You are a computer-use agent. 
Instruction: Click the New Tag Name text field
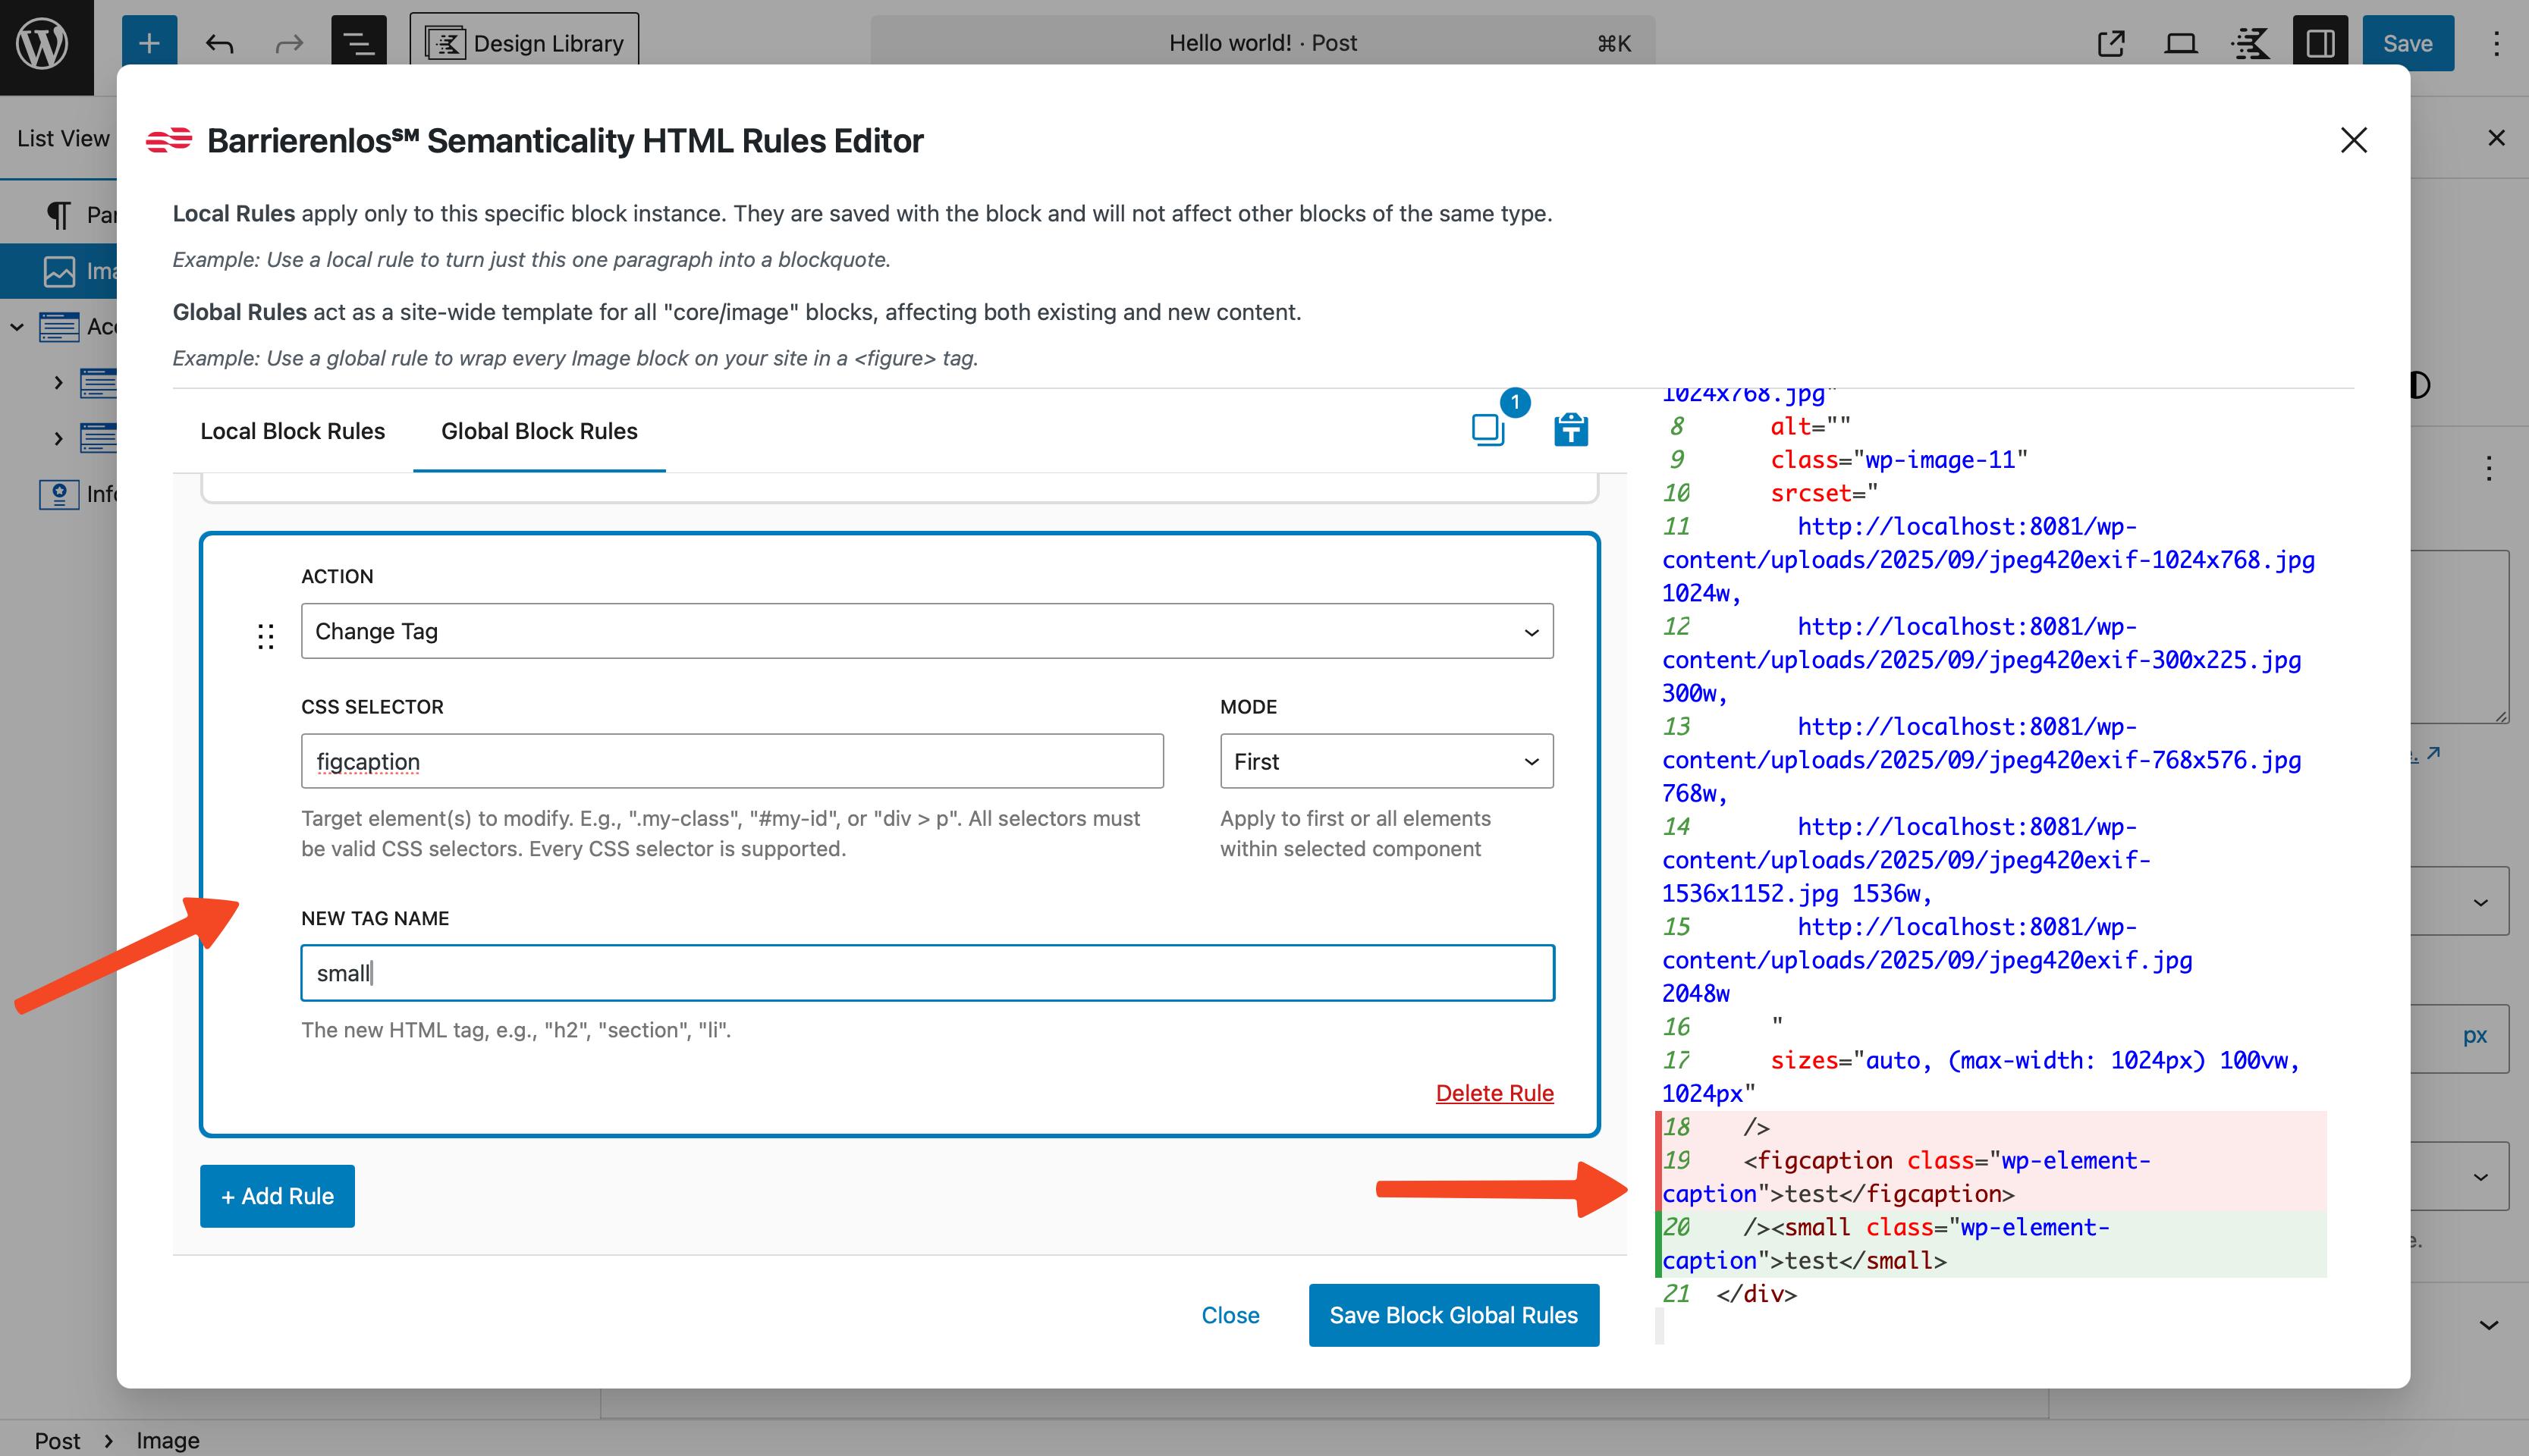(926, 973)
